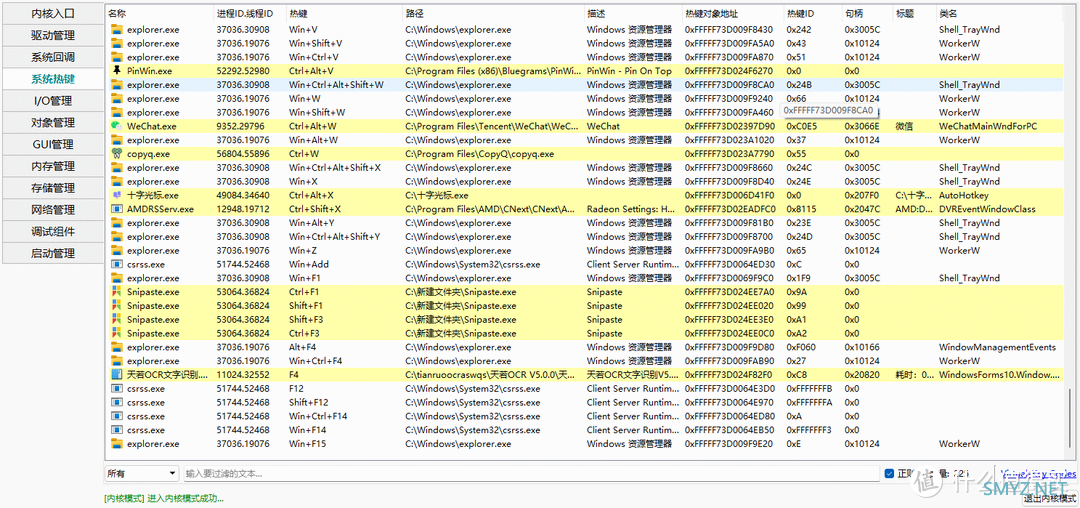Click the csrss.exe icon in the Win+Ctrl+F14 row
This screenshot has width=1080, height=508.
coord(116,416)
